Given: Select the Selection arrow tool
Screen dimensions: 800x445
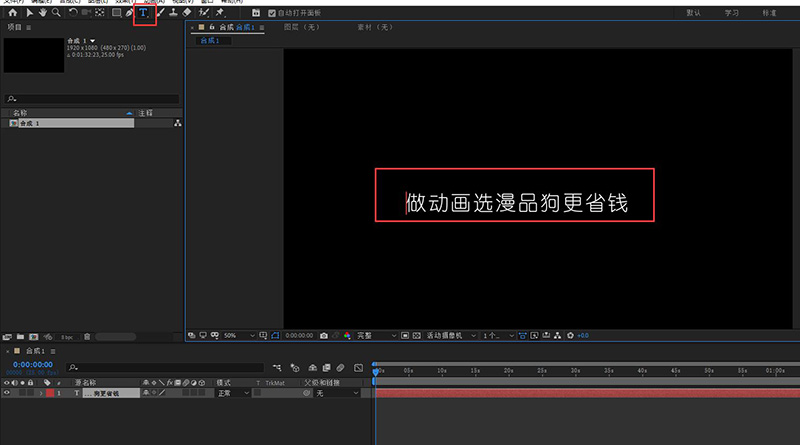Looking at the screenshot, I should point(29,13).
